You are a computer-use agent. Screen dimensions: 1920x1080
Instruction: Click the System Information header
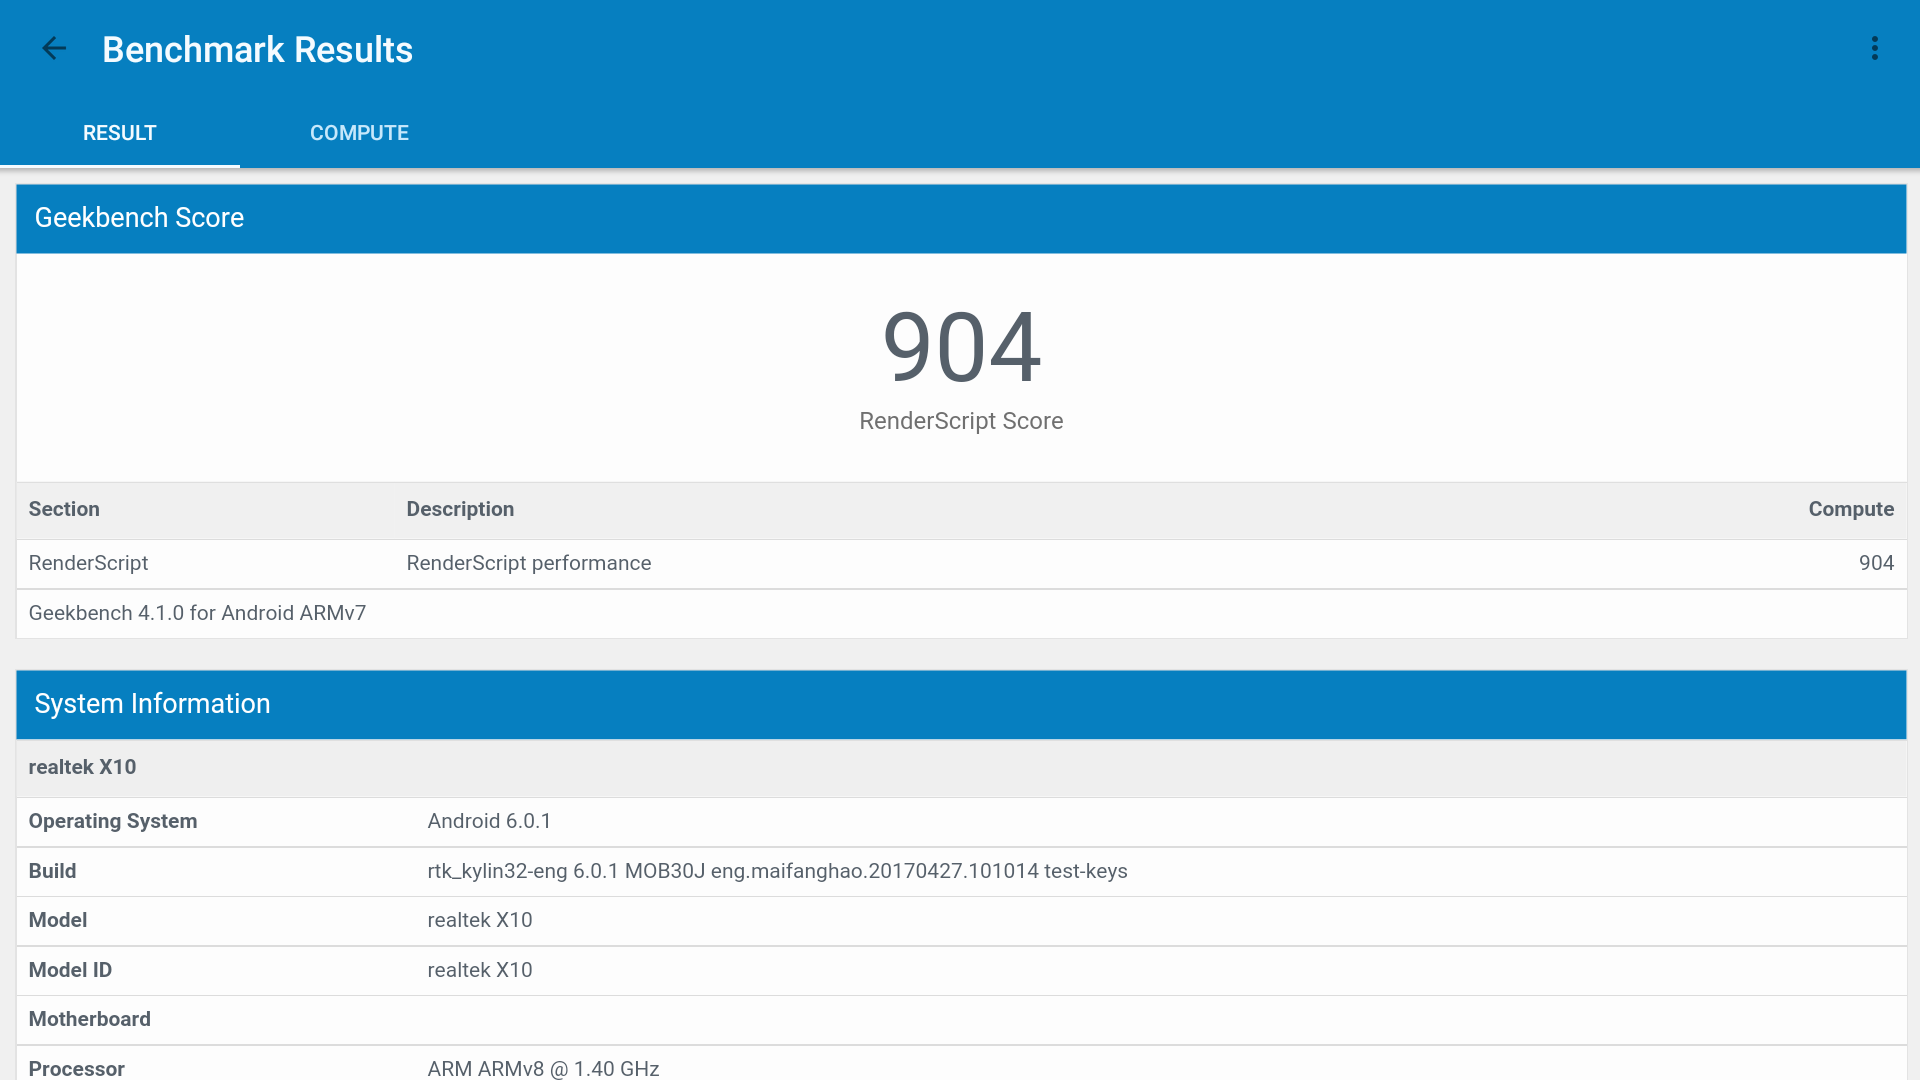tap(152, 704)
